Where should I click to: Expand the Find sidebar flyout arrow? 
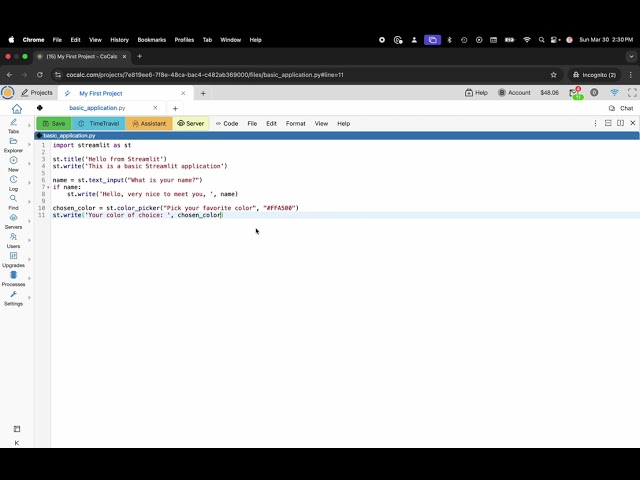coord(29,202)
